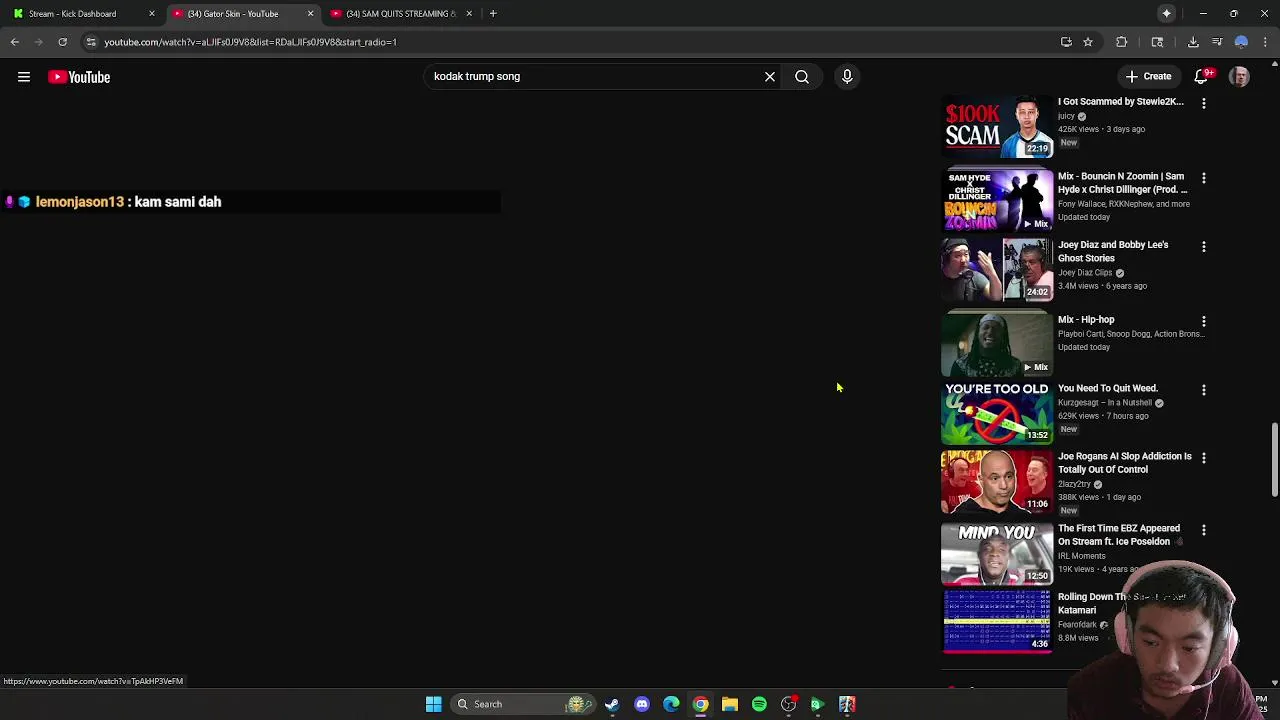1280x720 pixels.
Task: Open Chrome three-dot menu
Action: point(1265,42)
